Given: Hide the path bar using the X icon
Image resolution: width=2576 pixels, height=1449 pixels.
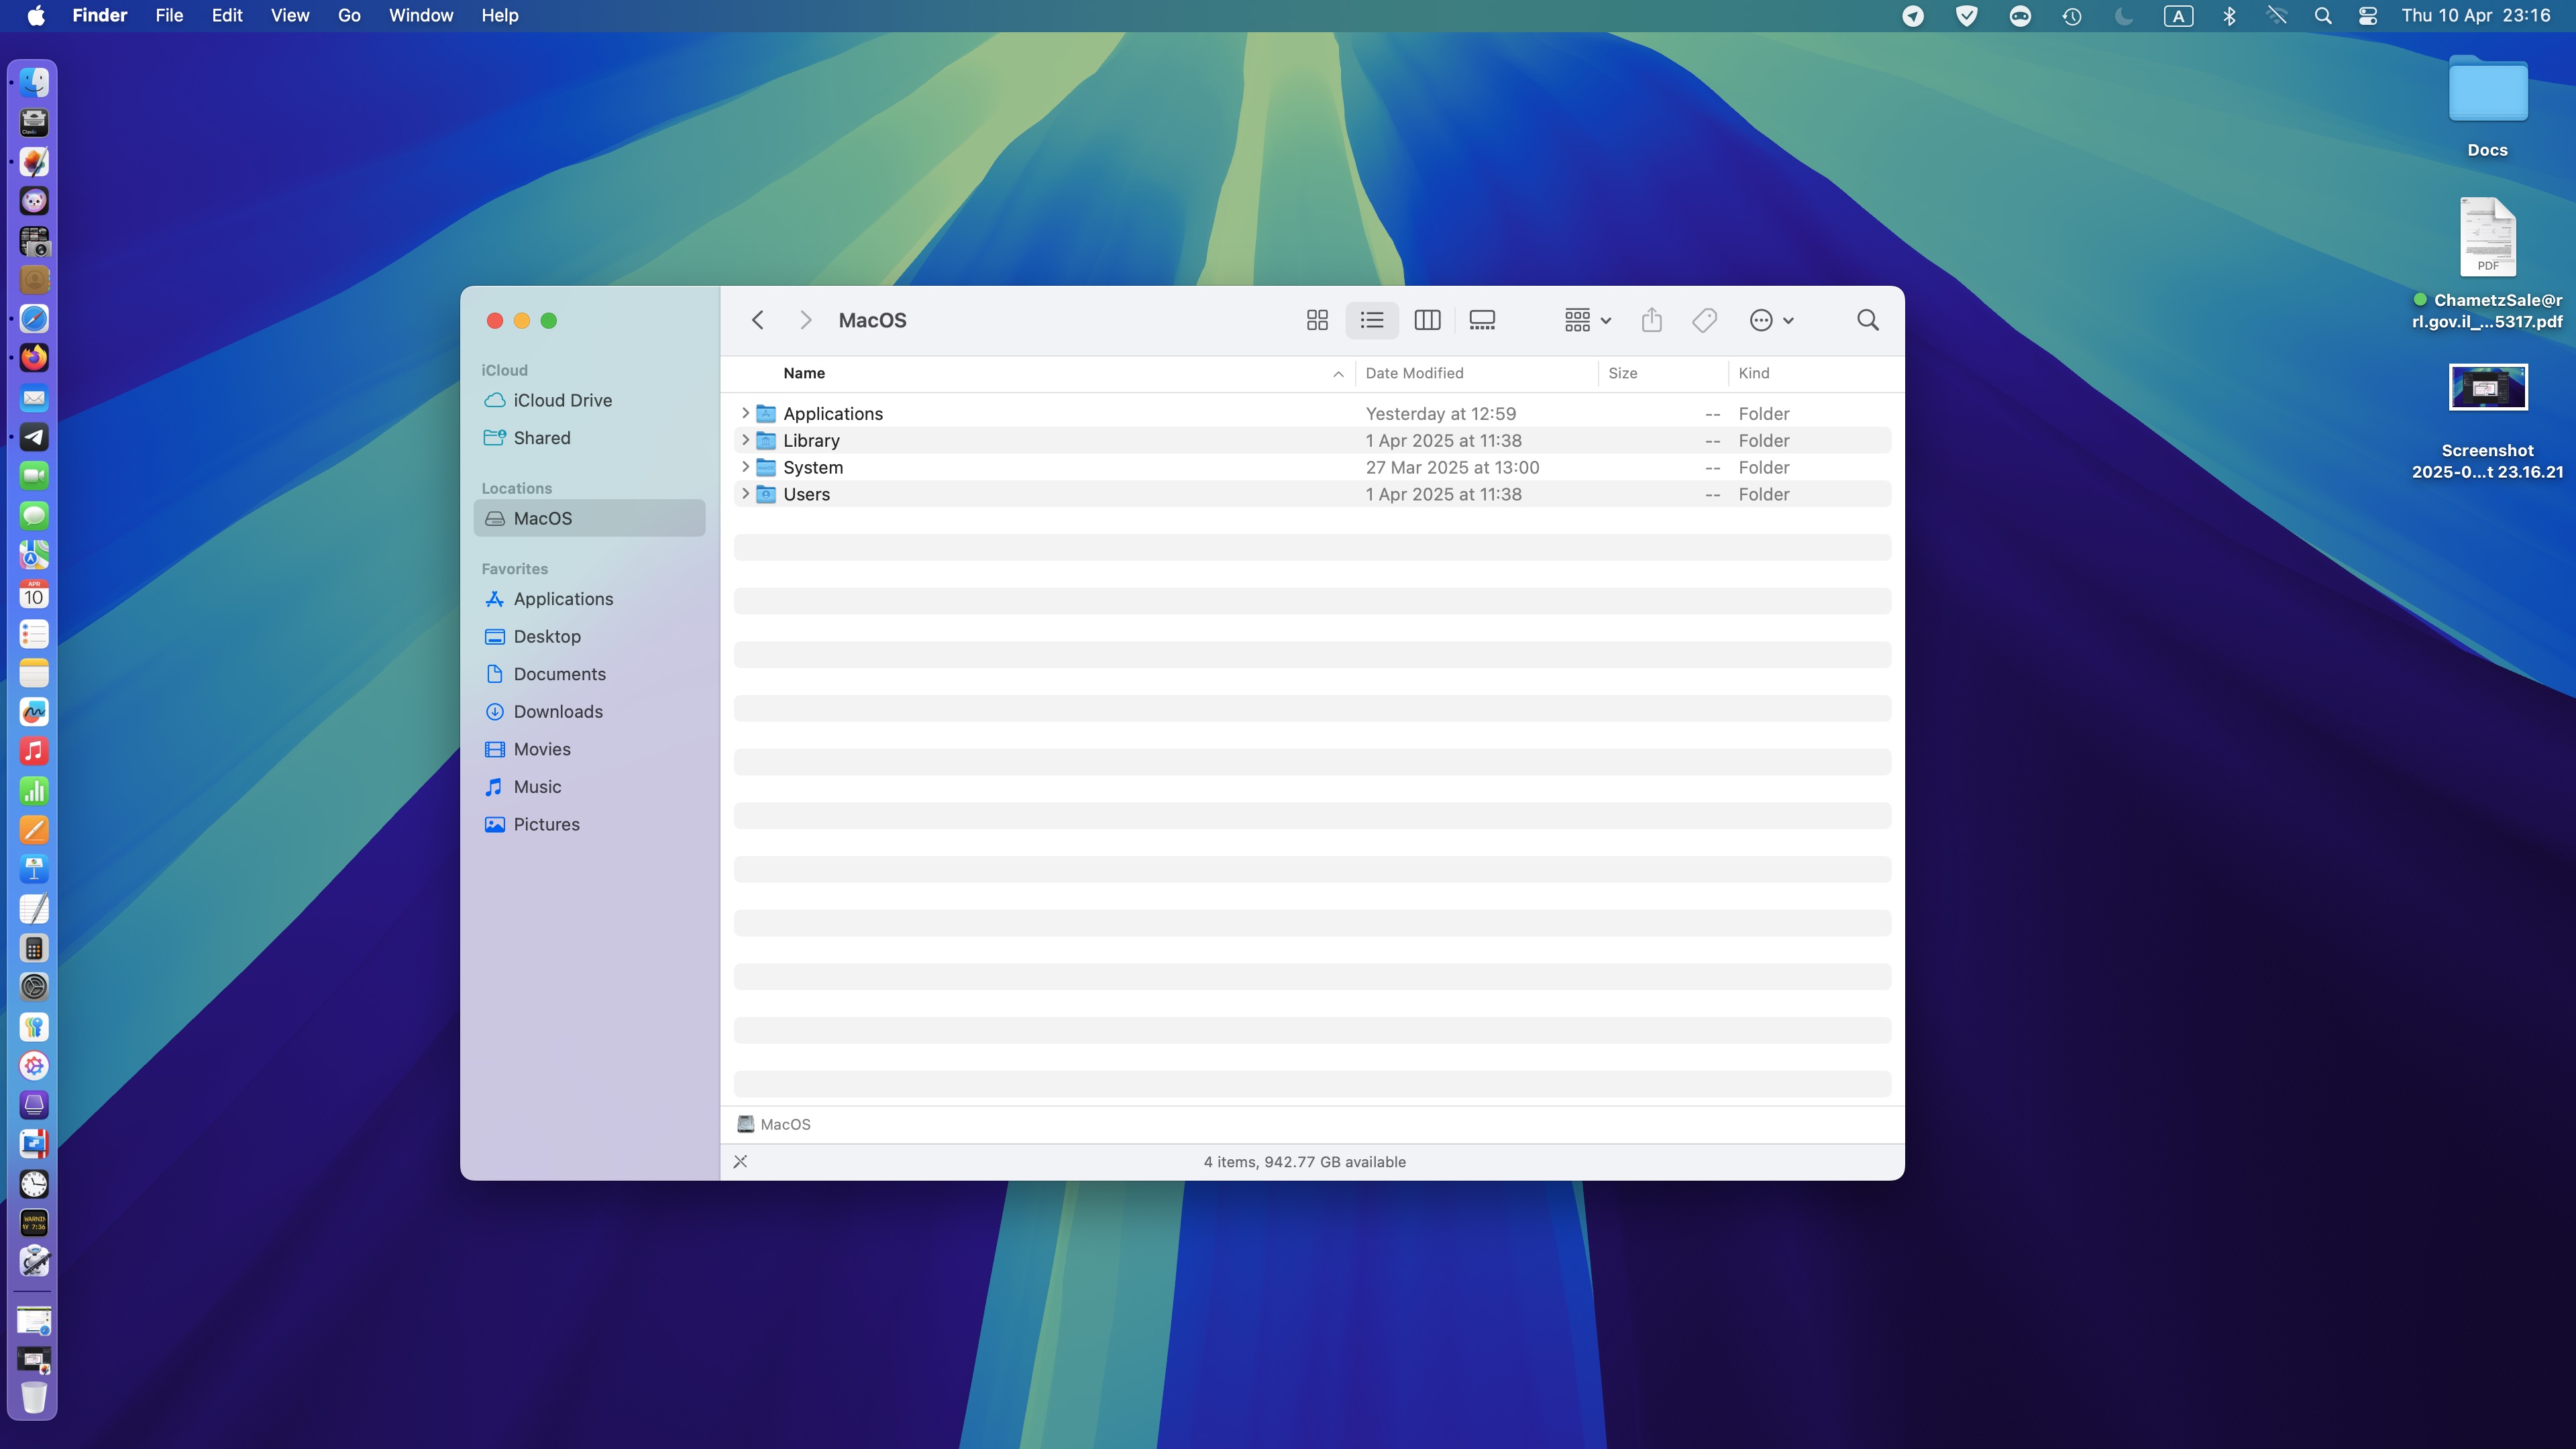Looking at the screenshot, I should pyautogui.click(x=740, y=1162).
